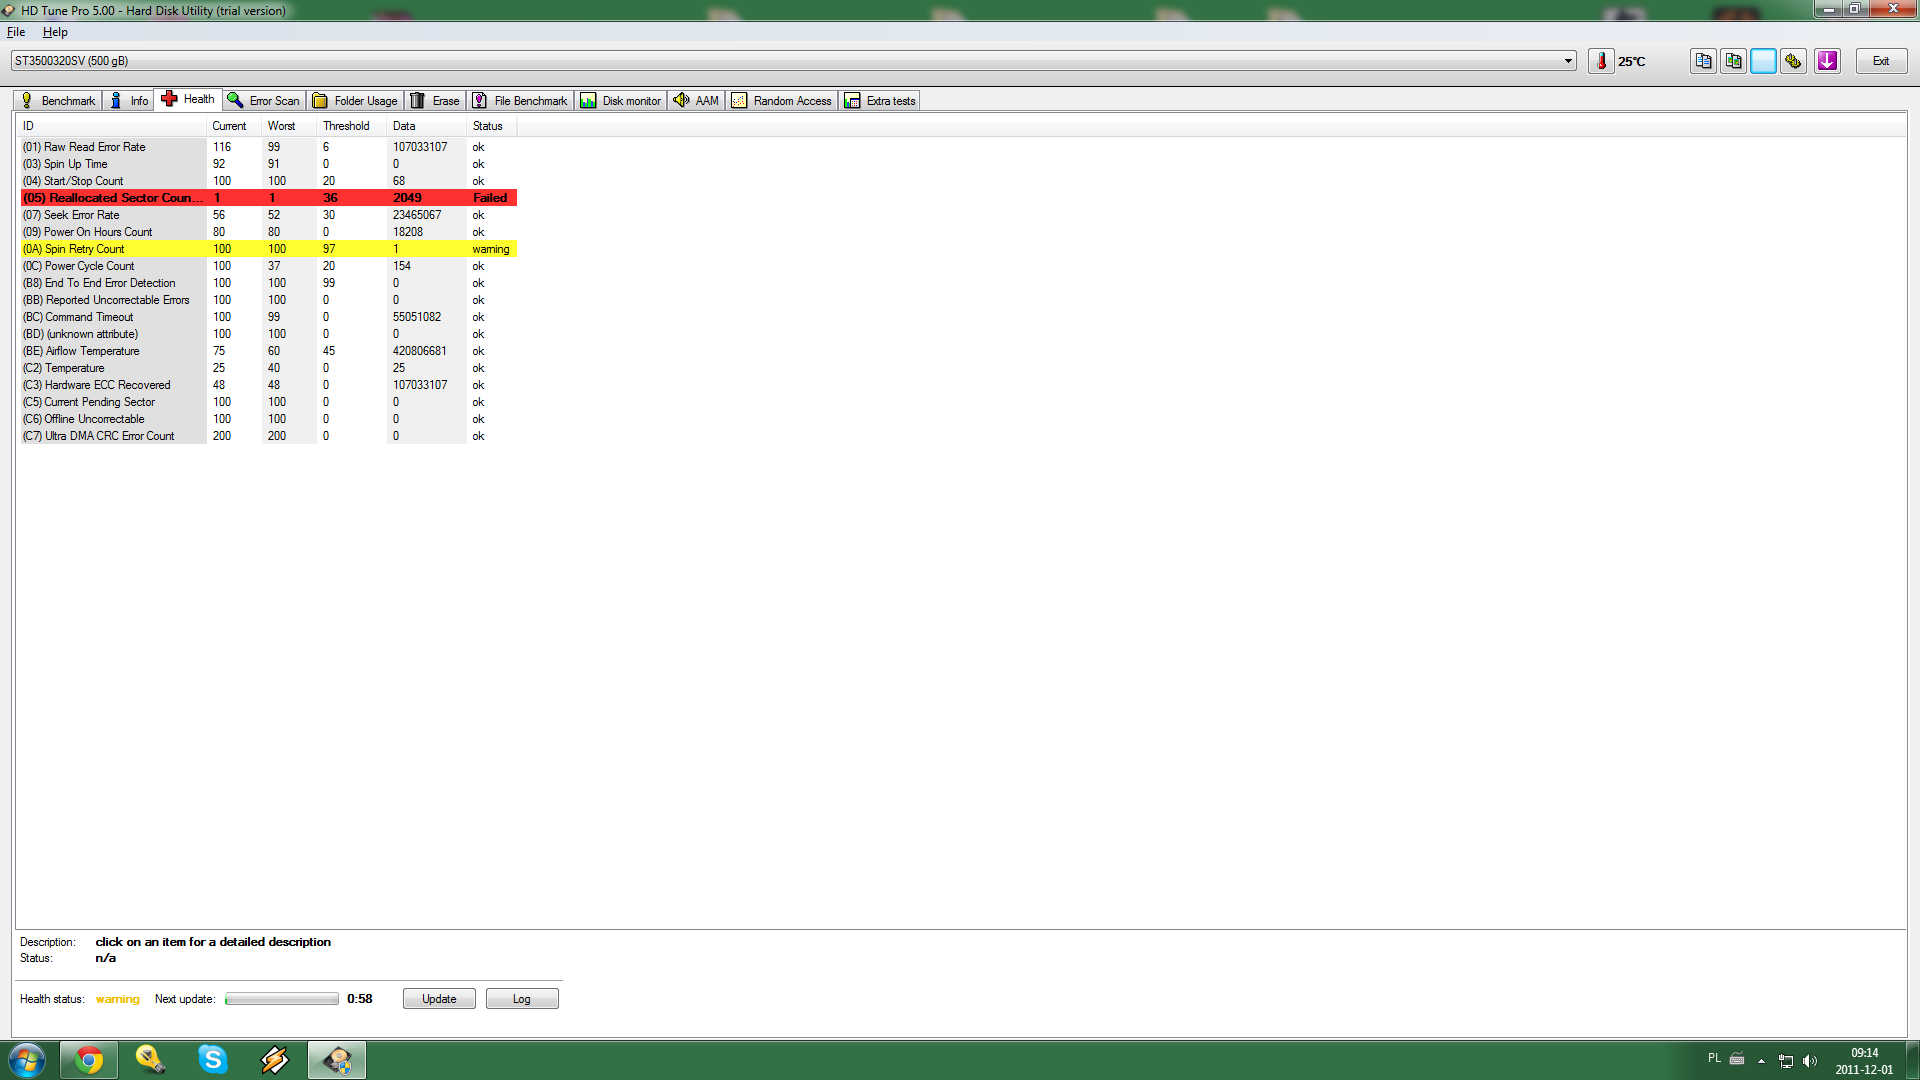Viewport: 1920px width, 1080px height.
Task: Open Skype from the taskbar
Action: pyautogui.click(x=213, y=1060)
